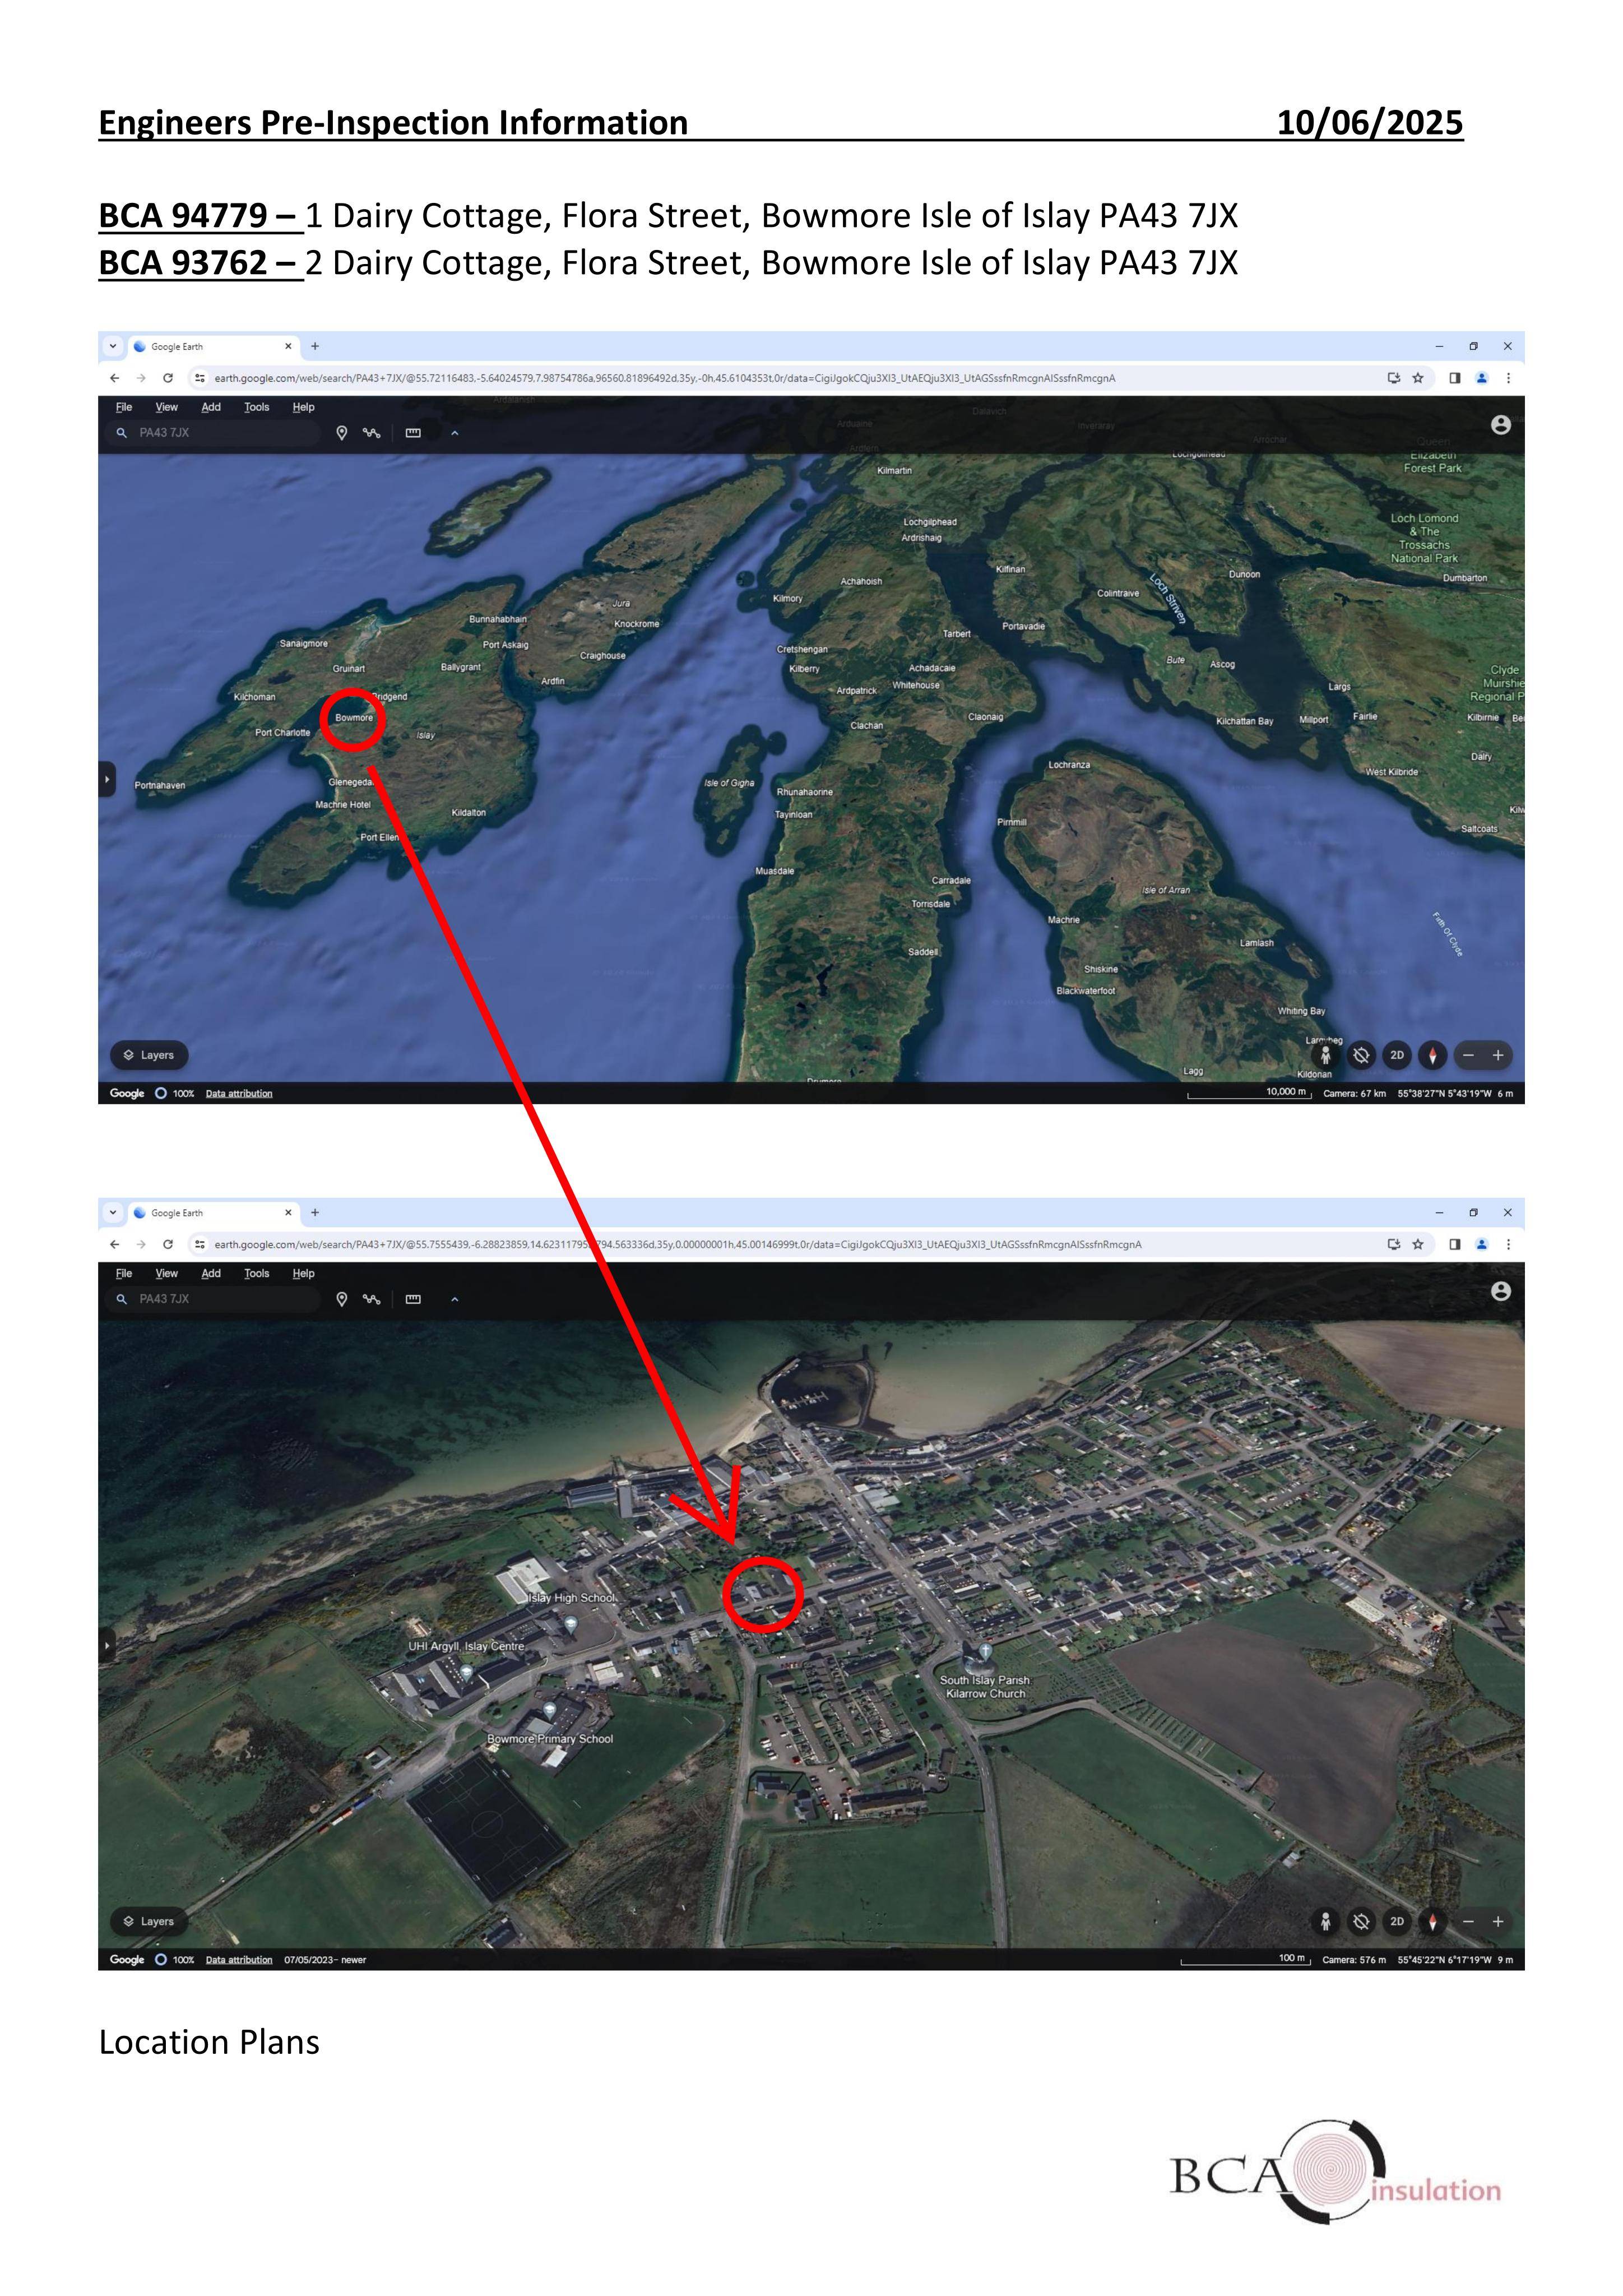Image resolution: width=1623 pixels, height=2296 pixels.
Task: Open the Tools menu in the bottom Google Earth window
Action: [x=257, y=1273]
